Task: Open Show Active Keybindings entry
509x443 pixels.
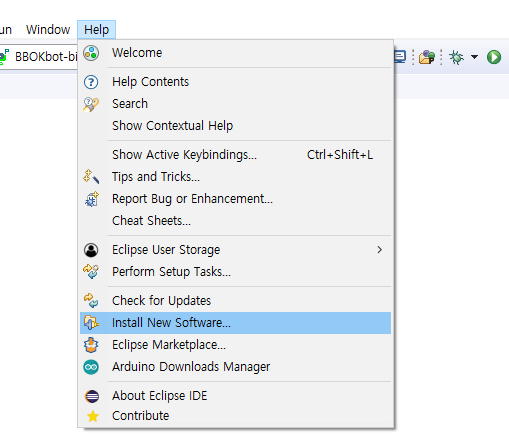Action: pyautogui.click(x=235, y=155)
